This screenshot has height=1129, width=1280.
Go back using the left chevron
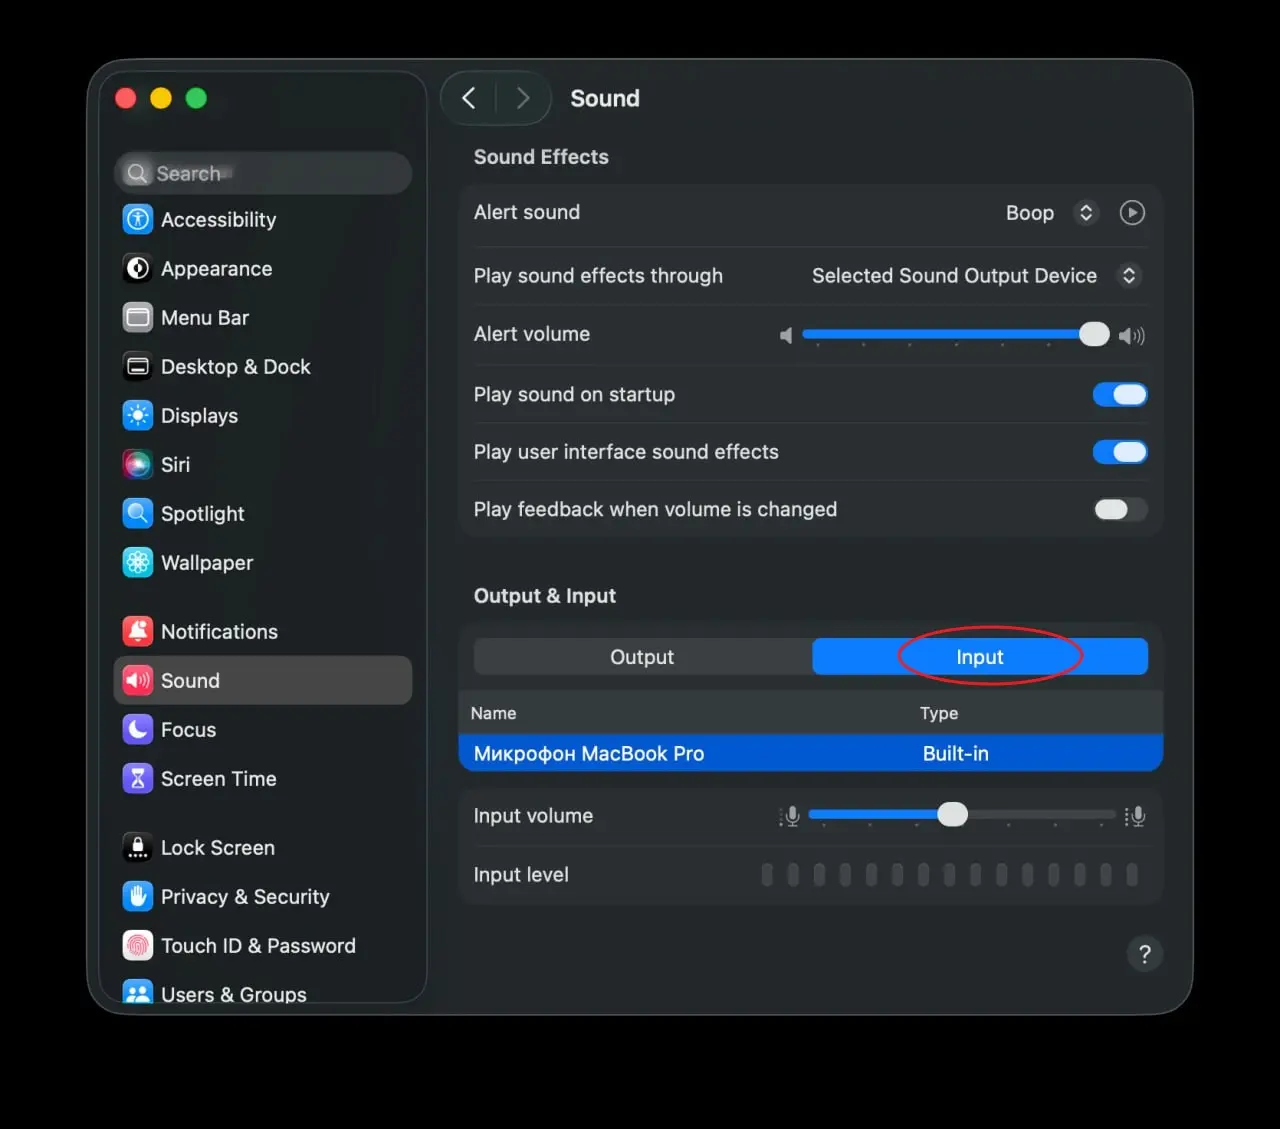click(x=469, y=98)
